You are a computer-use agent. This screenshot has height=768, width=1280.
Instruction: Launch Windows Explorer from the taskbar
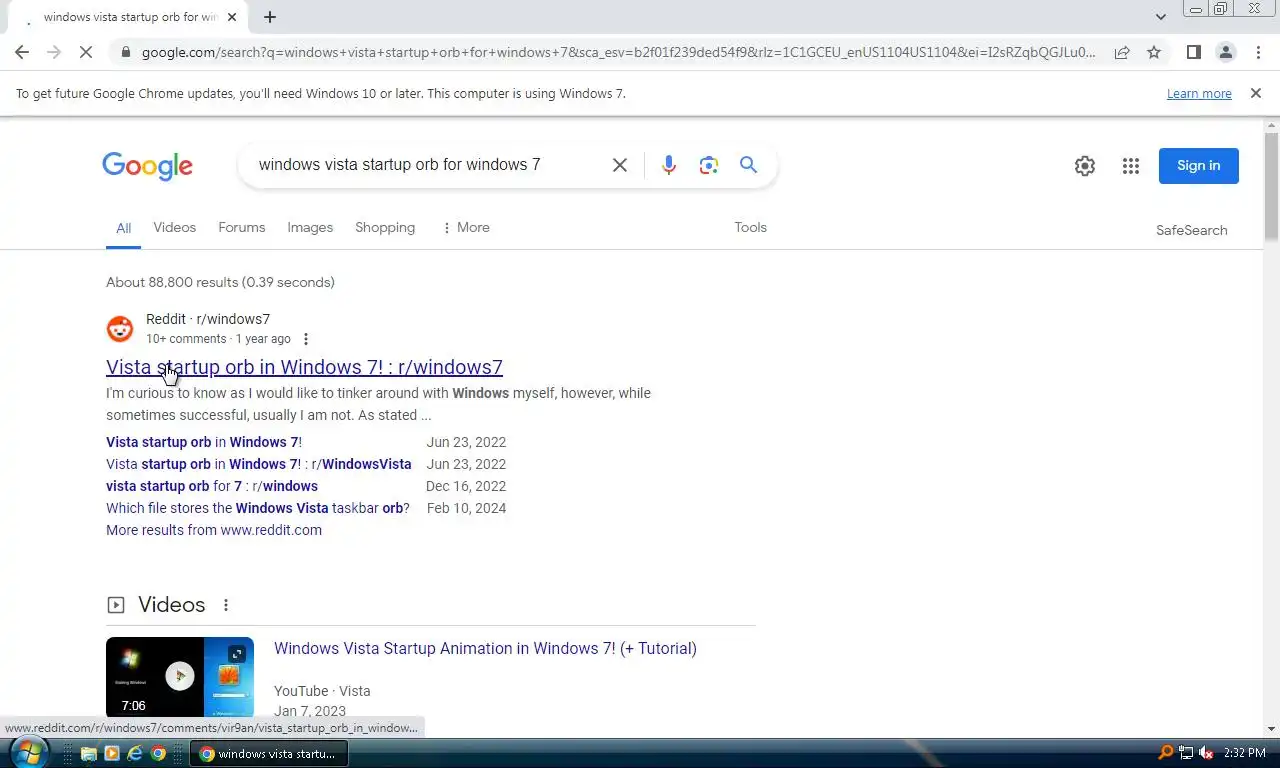[88, 753]
